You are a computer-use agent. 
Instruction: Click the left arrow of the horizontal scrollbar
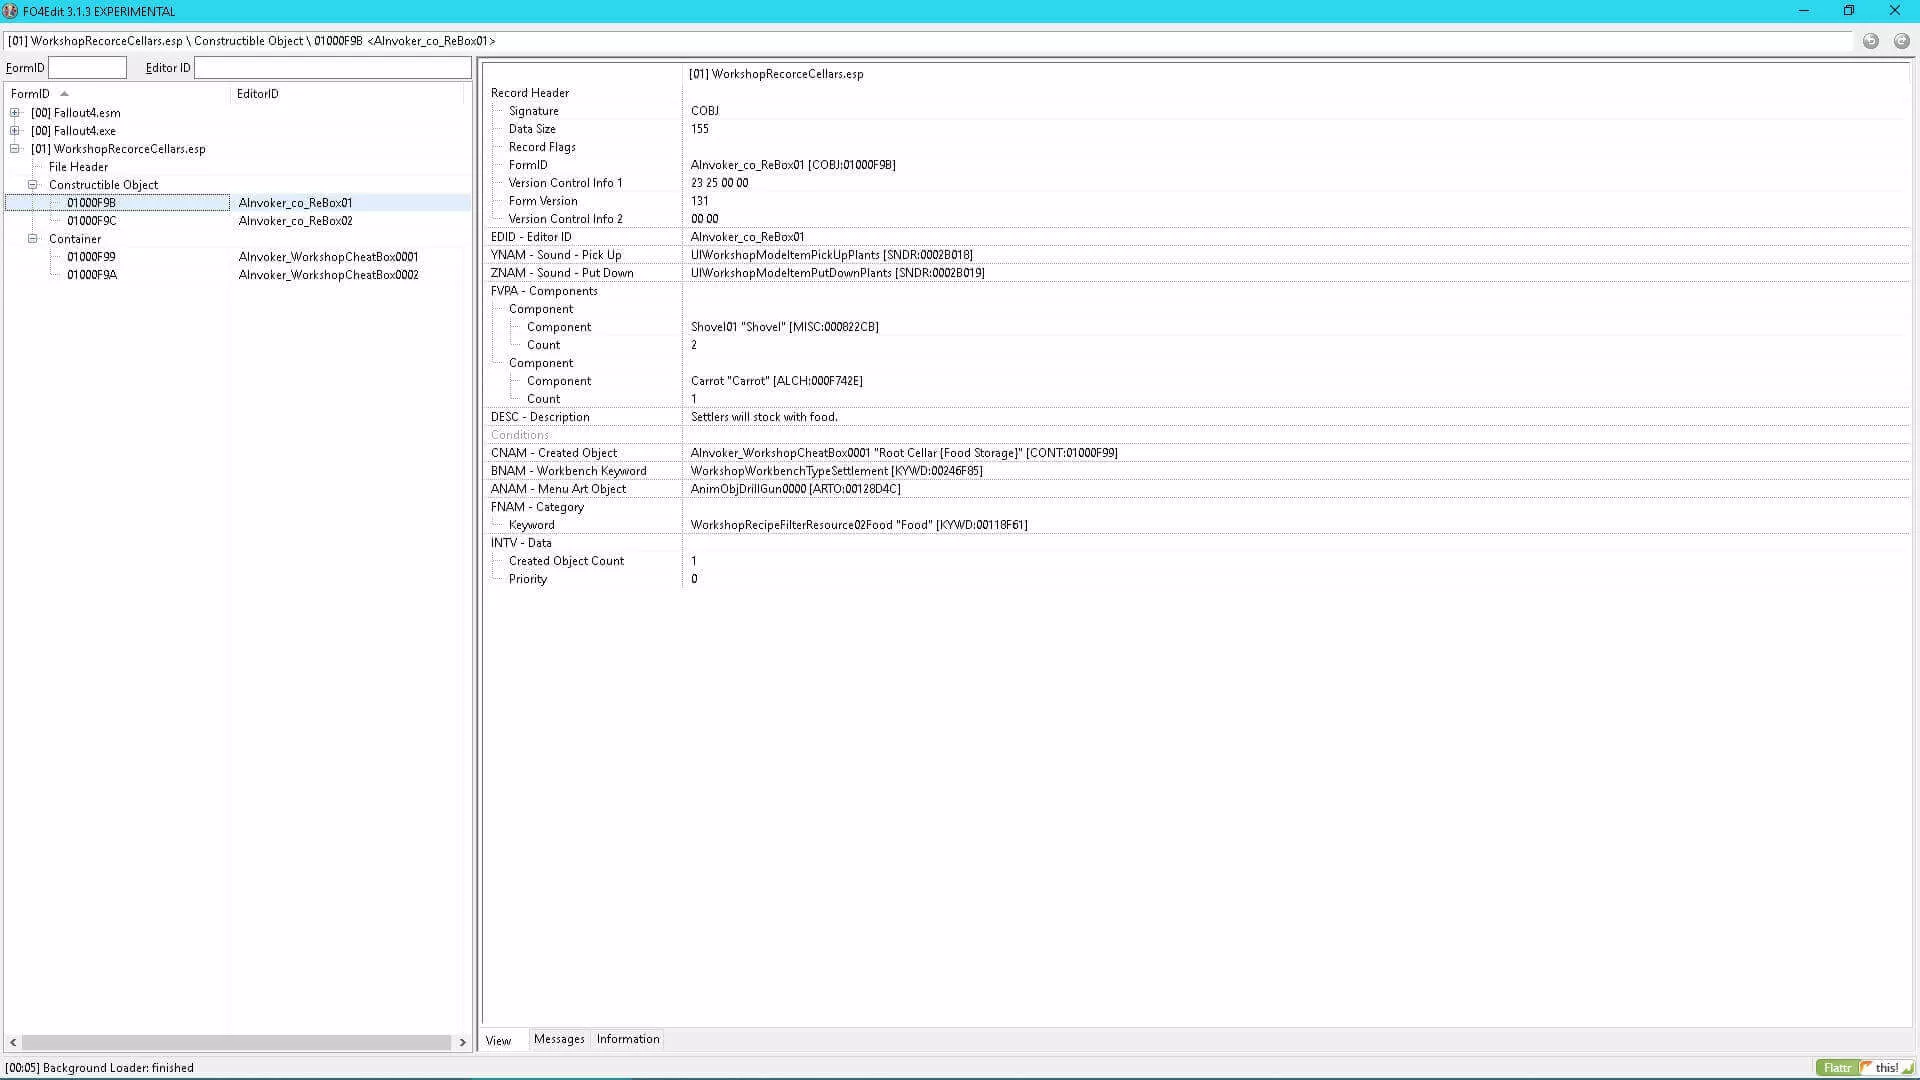click(13, 1042)
